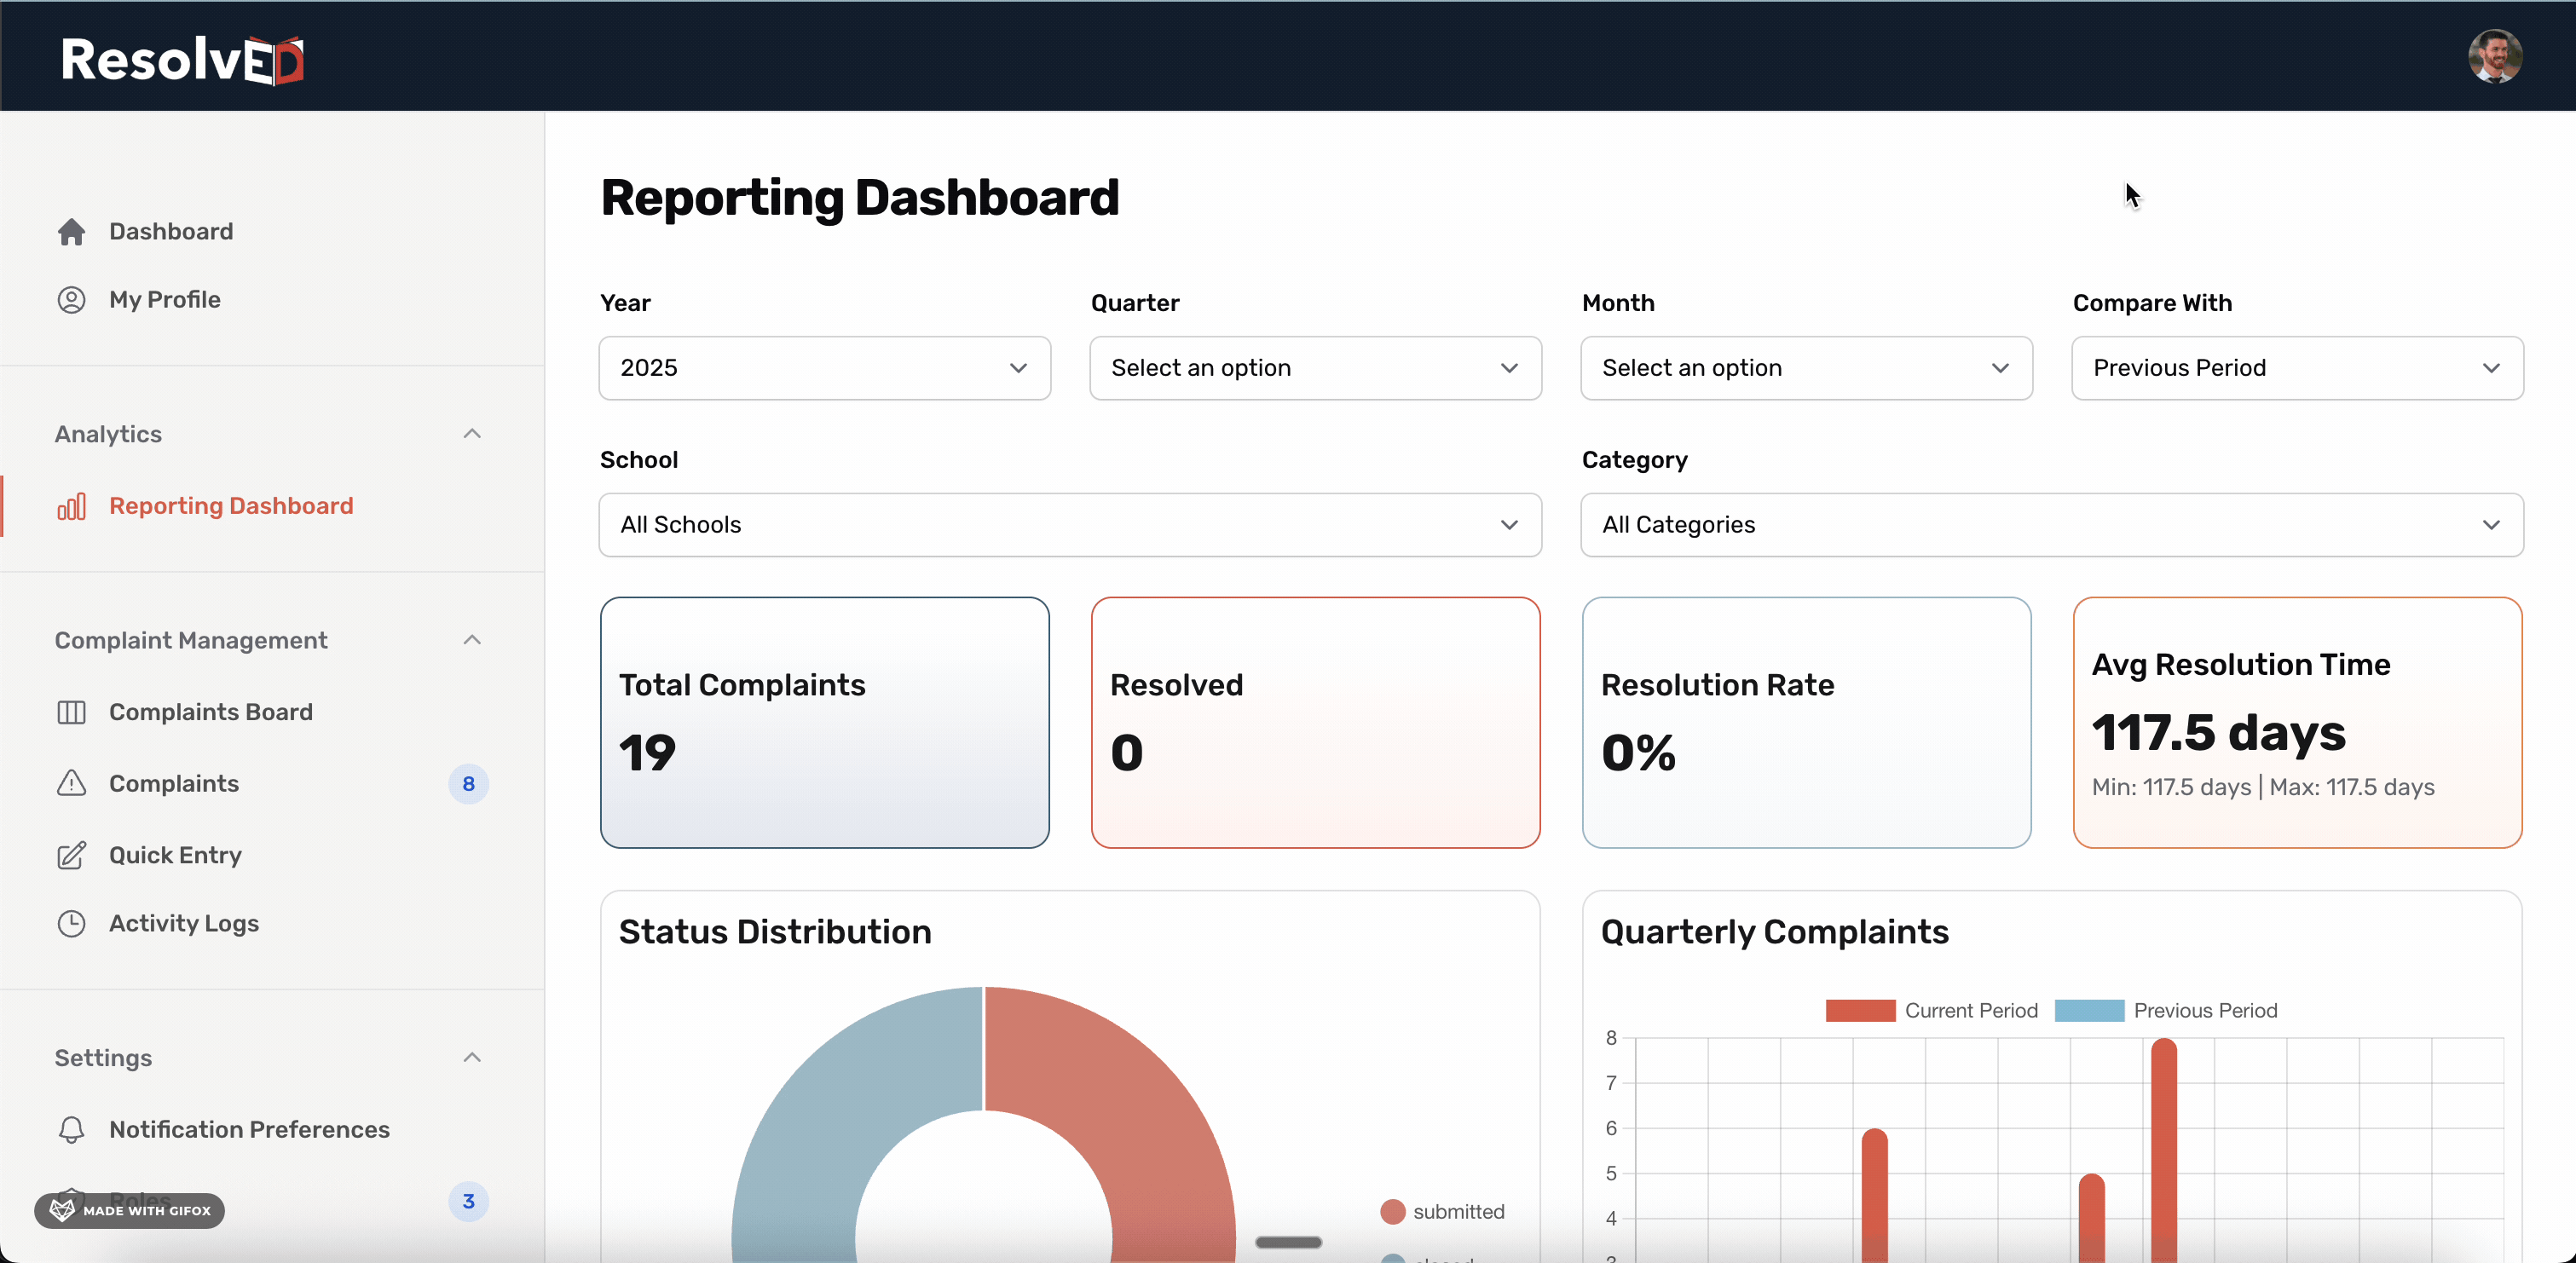Click the Dashboard home icon
This screenshot has height=1263, width=2576.
click(x=71, y=232)
